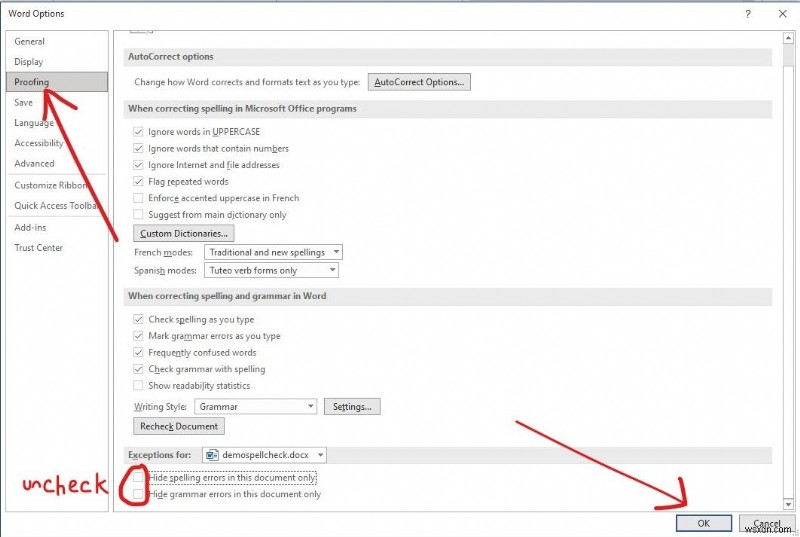Click the scrollbar down arrow
The width and height of the screenshot is (800, 537).
click(788, 504)
